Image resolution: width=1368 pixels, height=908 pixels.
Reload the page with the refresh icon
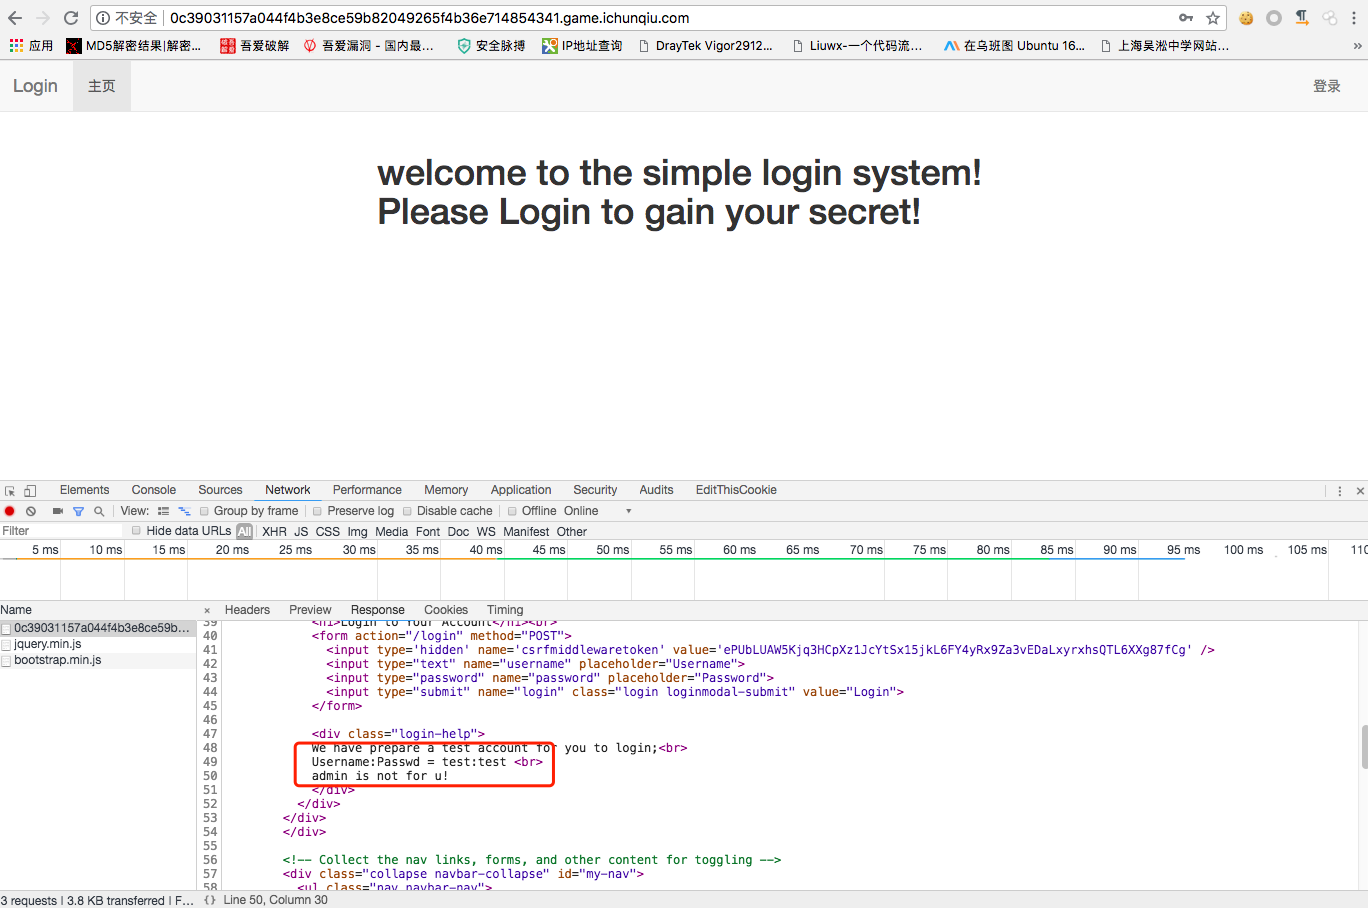pyautogui.click(x=71, y=18)
